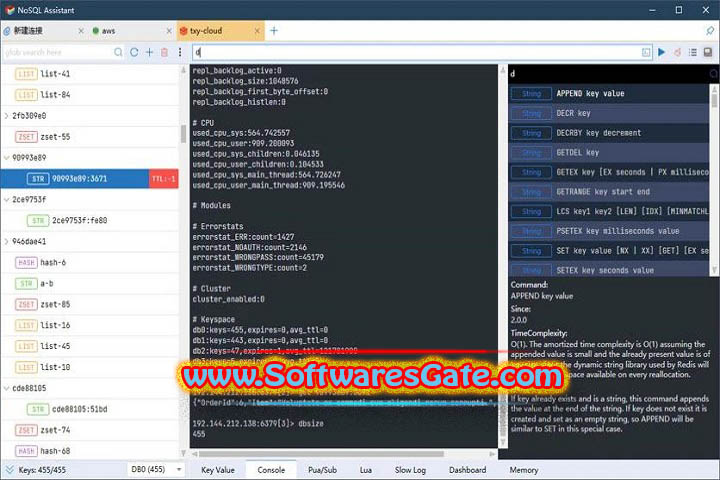
Task: Choose DECRBY key decrement command
Action: coord(608,133)
